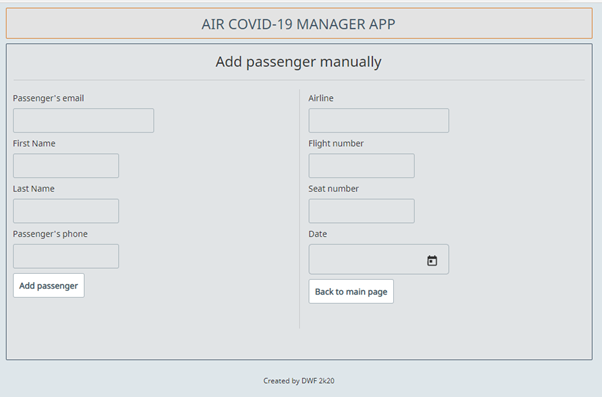Click the AIR COVID-19 MANAGER APP header
Viewport: 602px width, 397px height.
click(x=299, y=23)
